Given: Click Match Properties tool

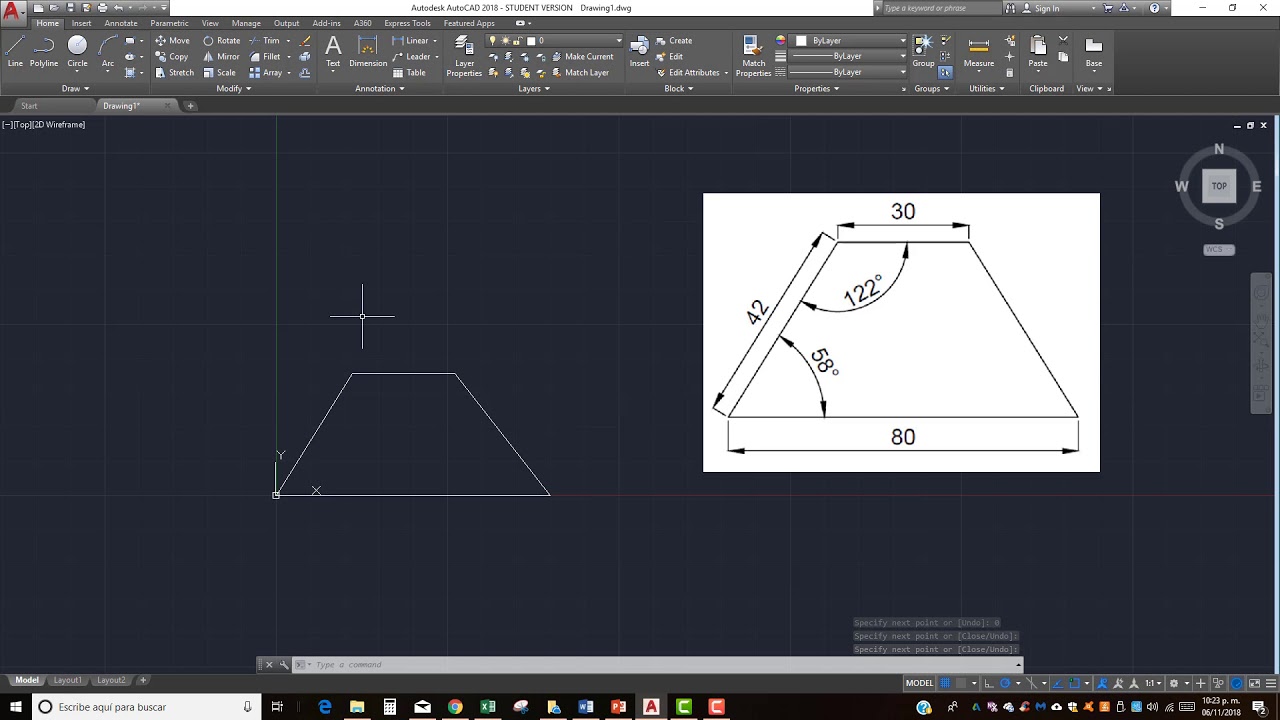Looking at the screenshot, I should pyautogui.click(x=753, y=56).
